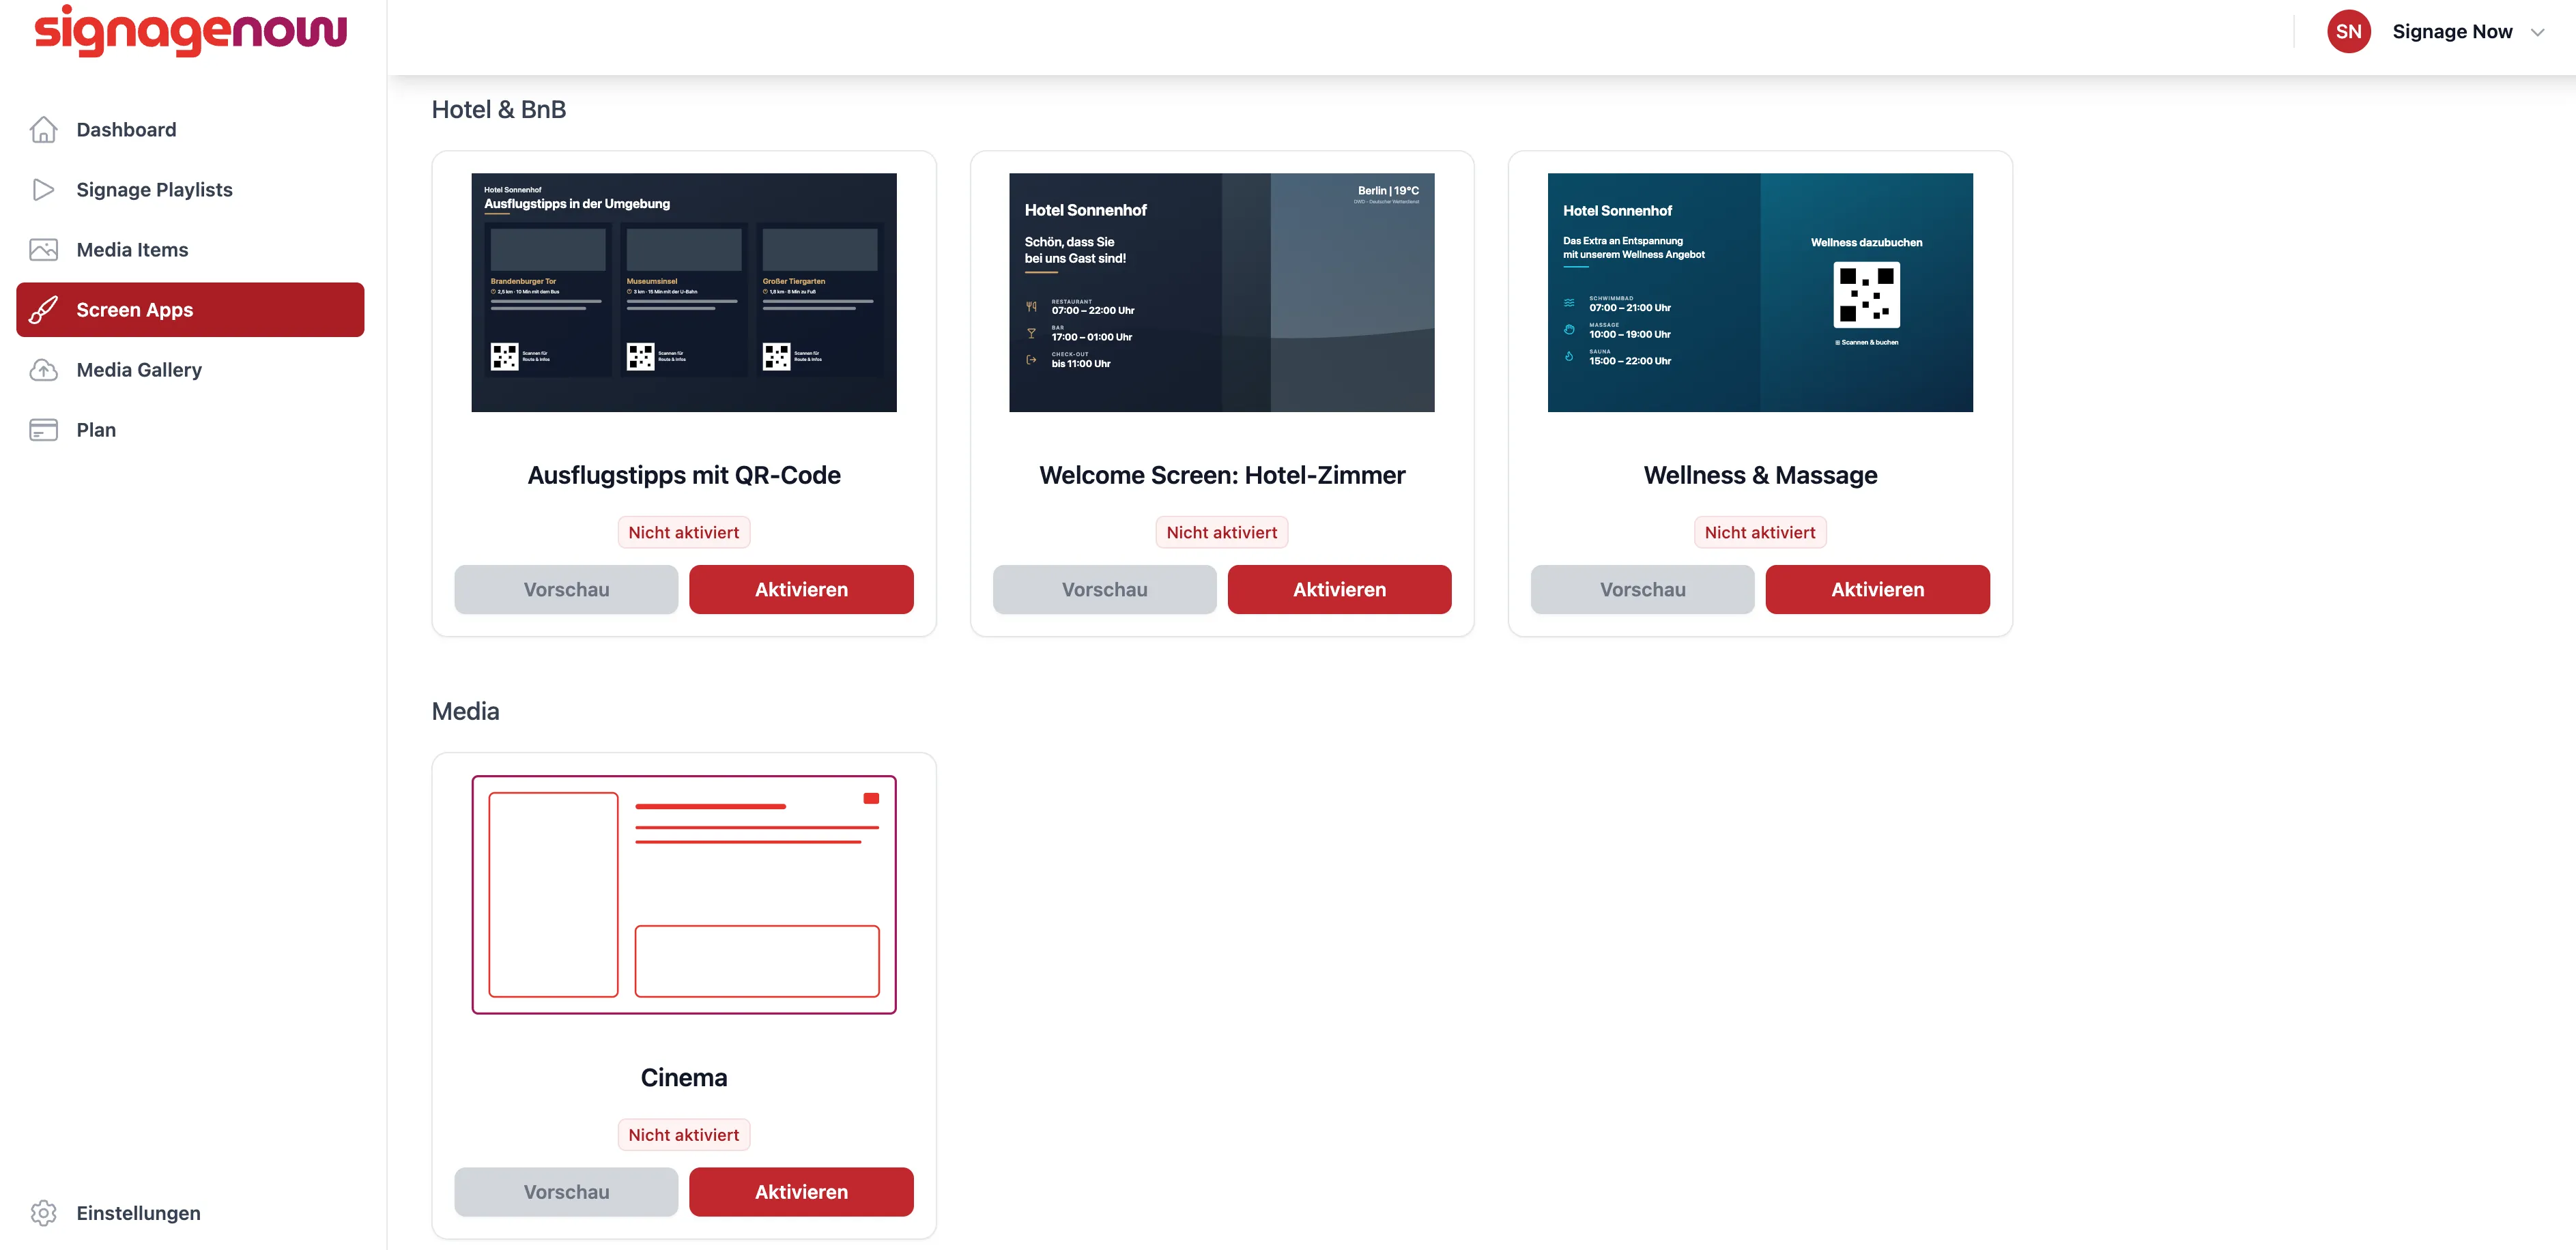Click the Nicht aktiviert badge under Cinema
Image resolution: width=2576 pixels, height=1250 pixels.
[684, 1135]
